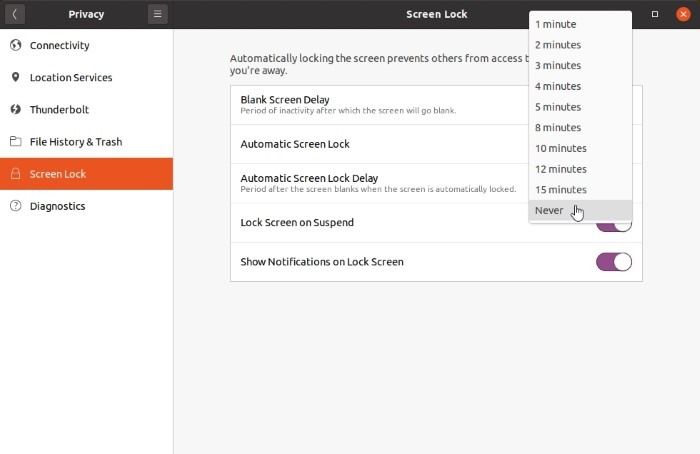Click the Automatic Screen Lock row label
The image size is (700, 454).
[x=295, y=144]
